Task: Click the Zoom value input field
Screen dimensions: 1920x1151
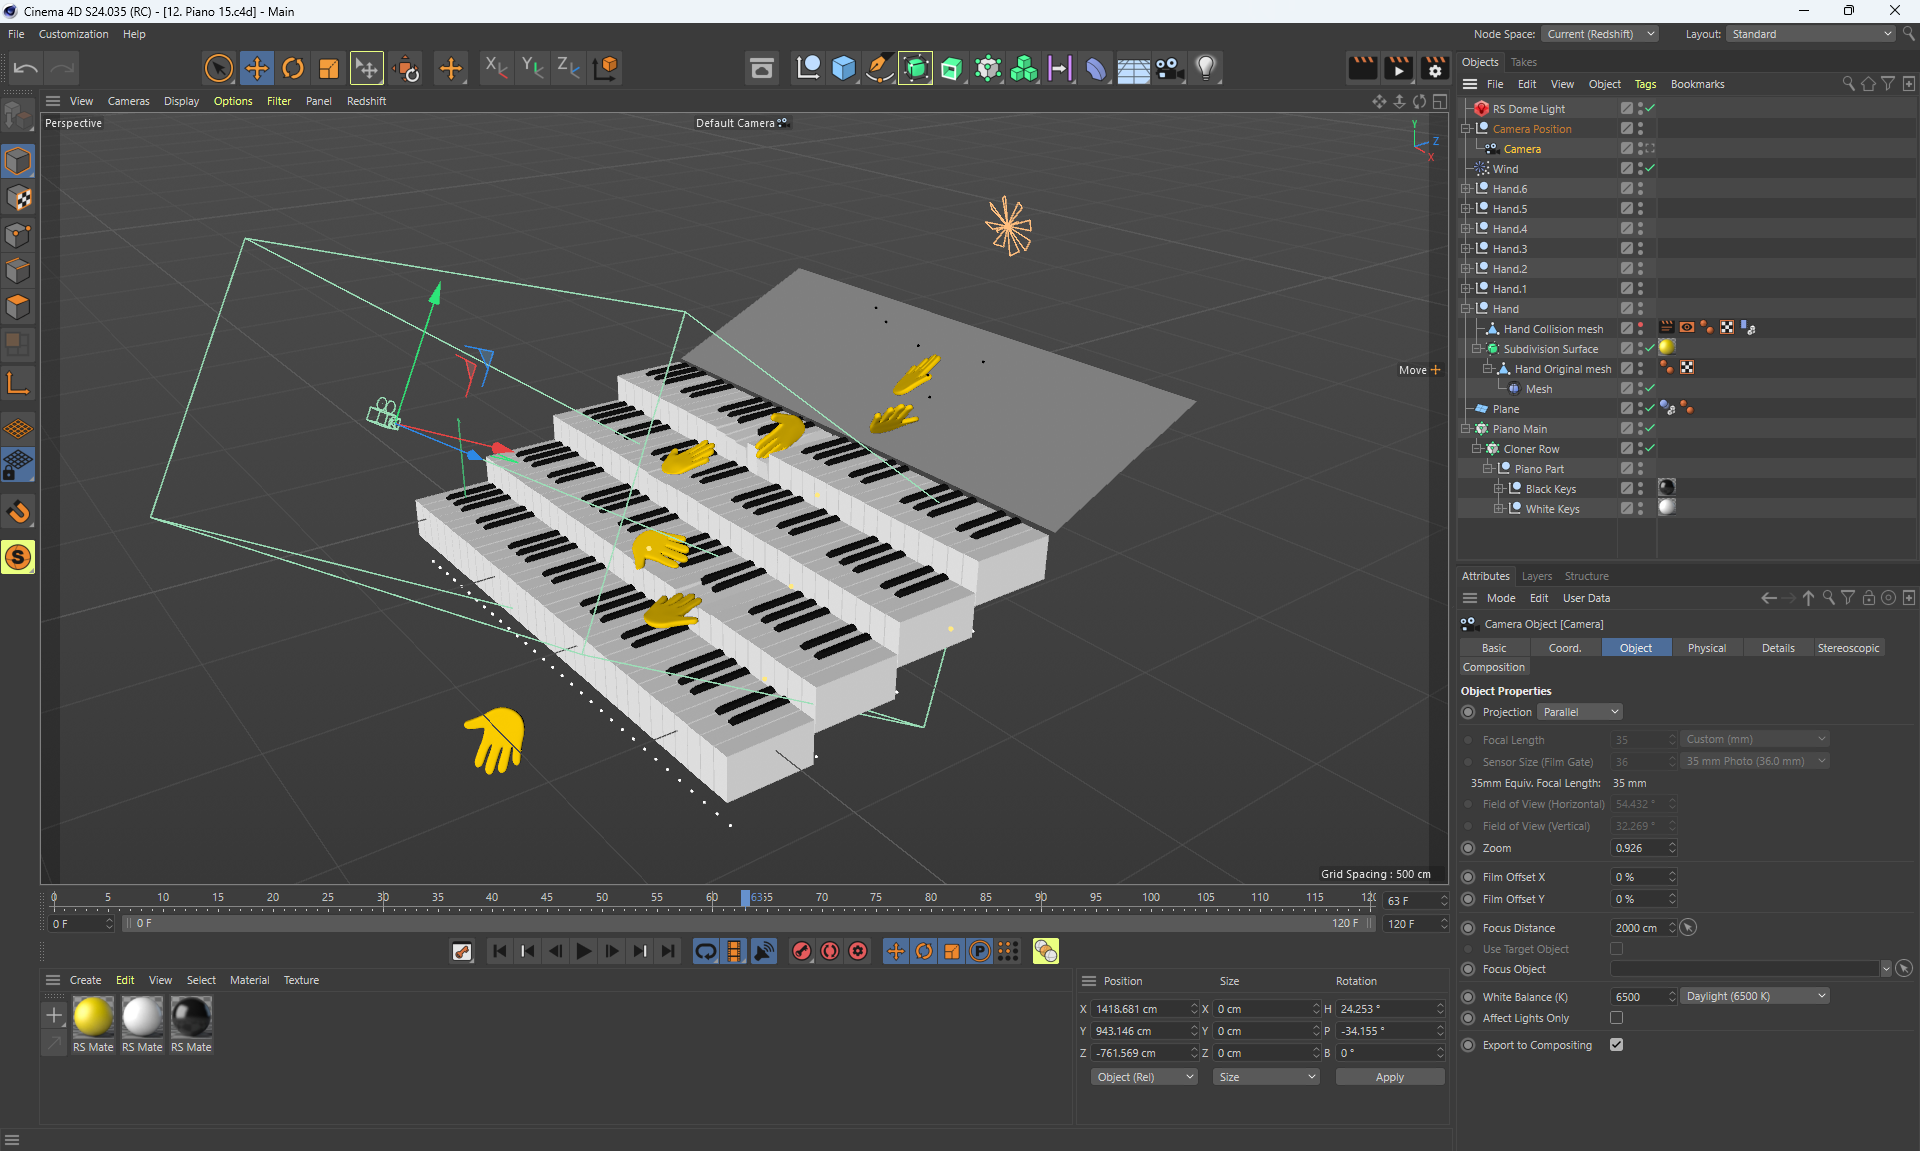Action: click(x=1638, y=848)
